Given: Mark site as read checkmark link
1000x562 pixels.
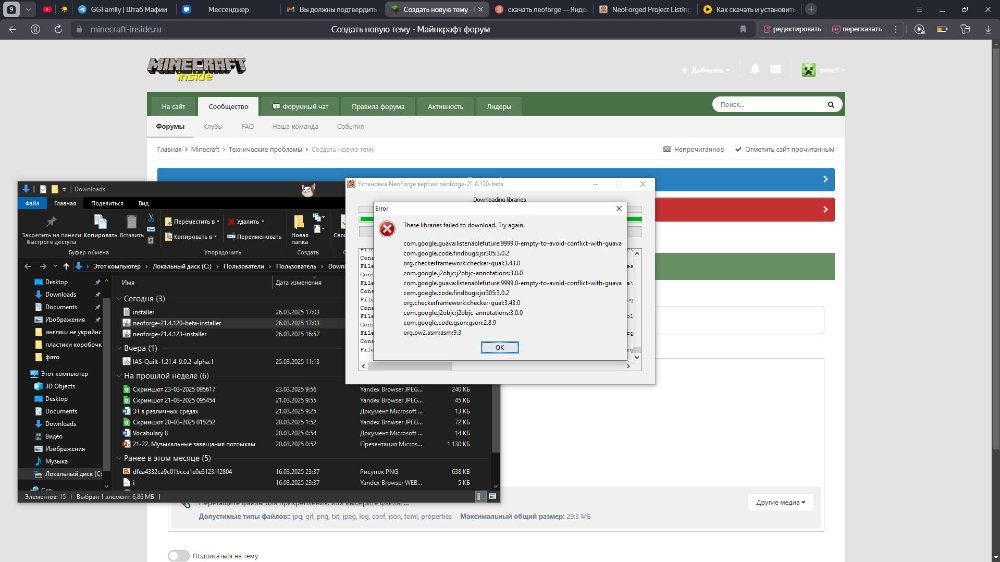Looking at the screenshot, I should point(784,149).
